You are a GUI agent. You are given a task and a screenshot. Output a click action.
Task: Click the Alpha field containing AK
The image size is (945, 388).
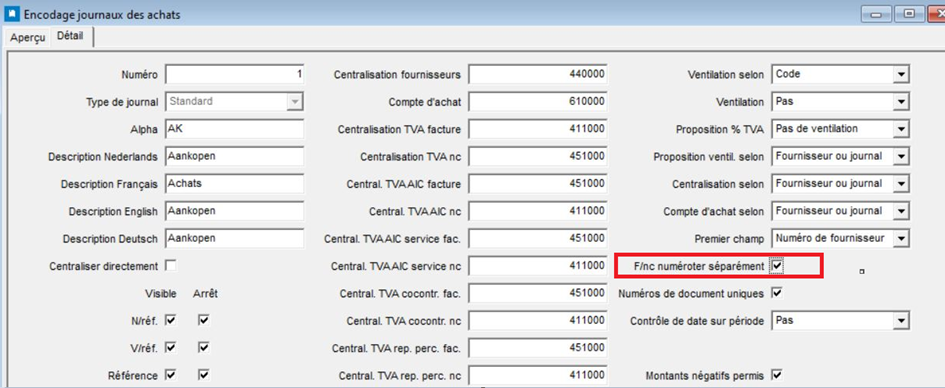(x=234, y=129)
